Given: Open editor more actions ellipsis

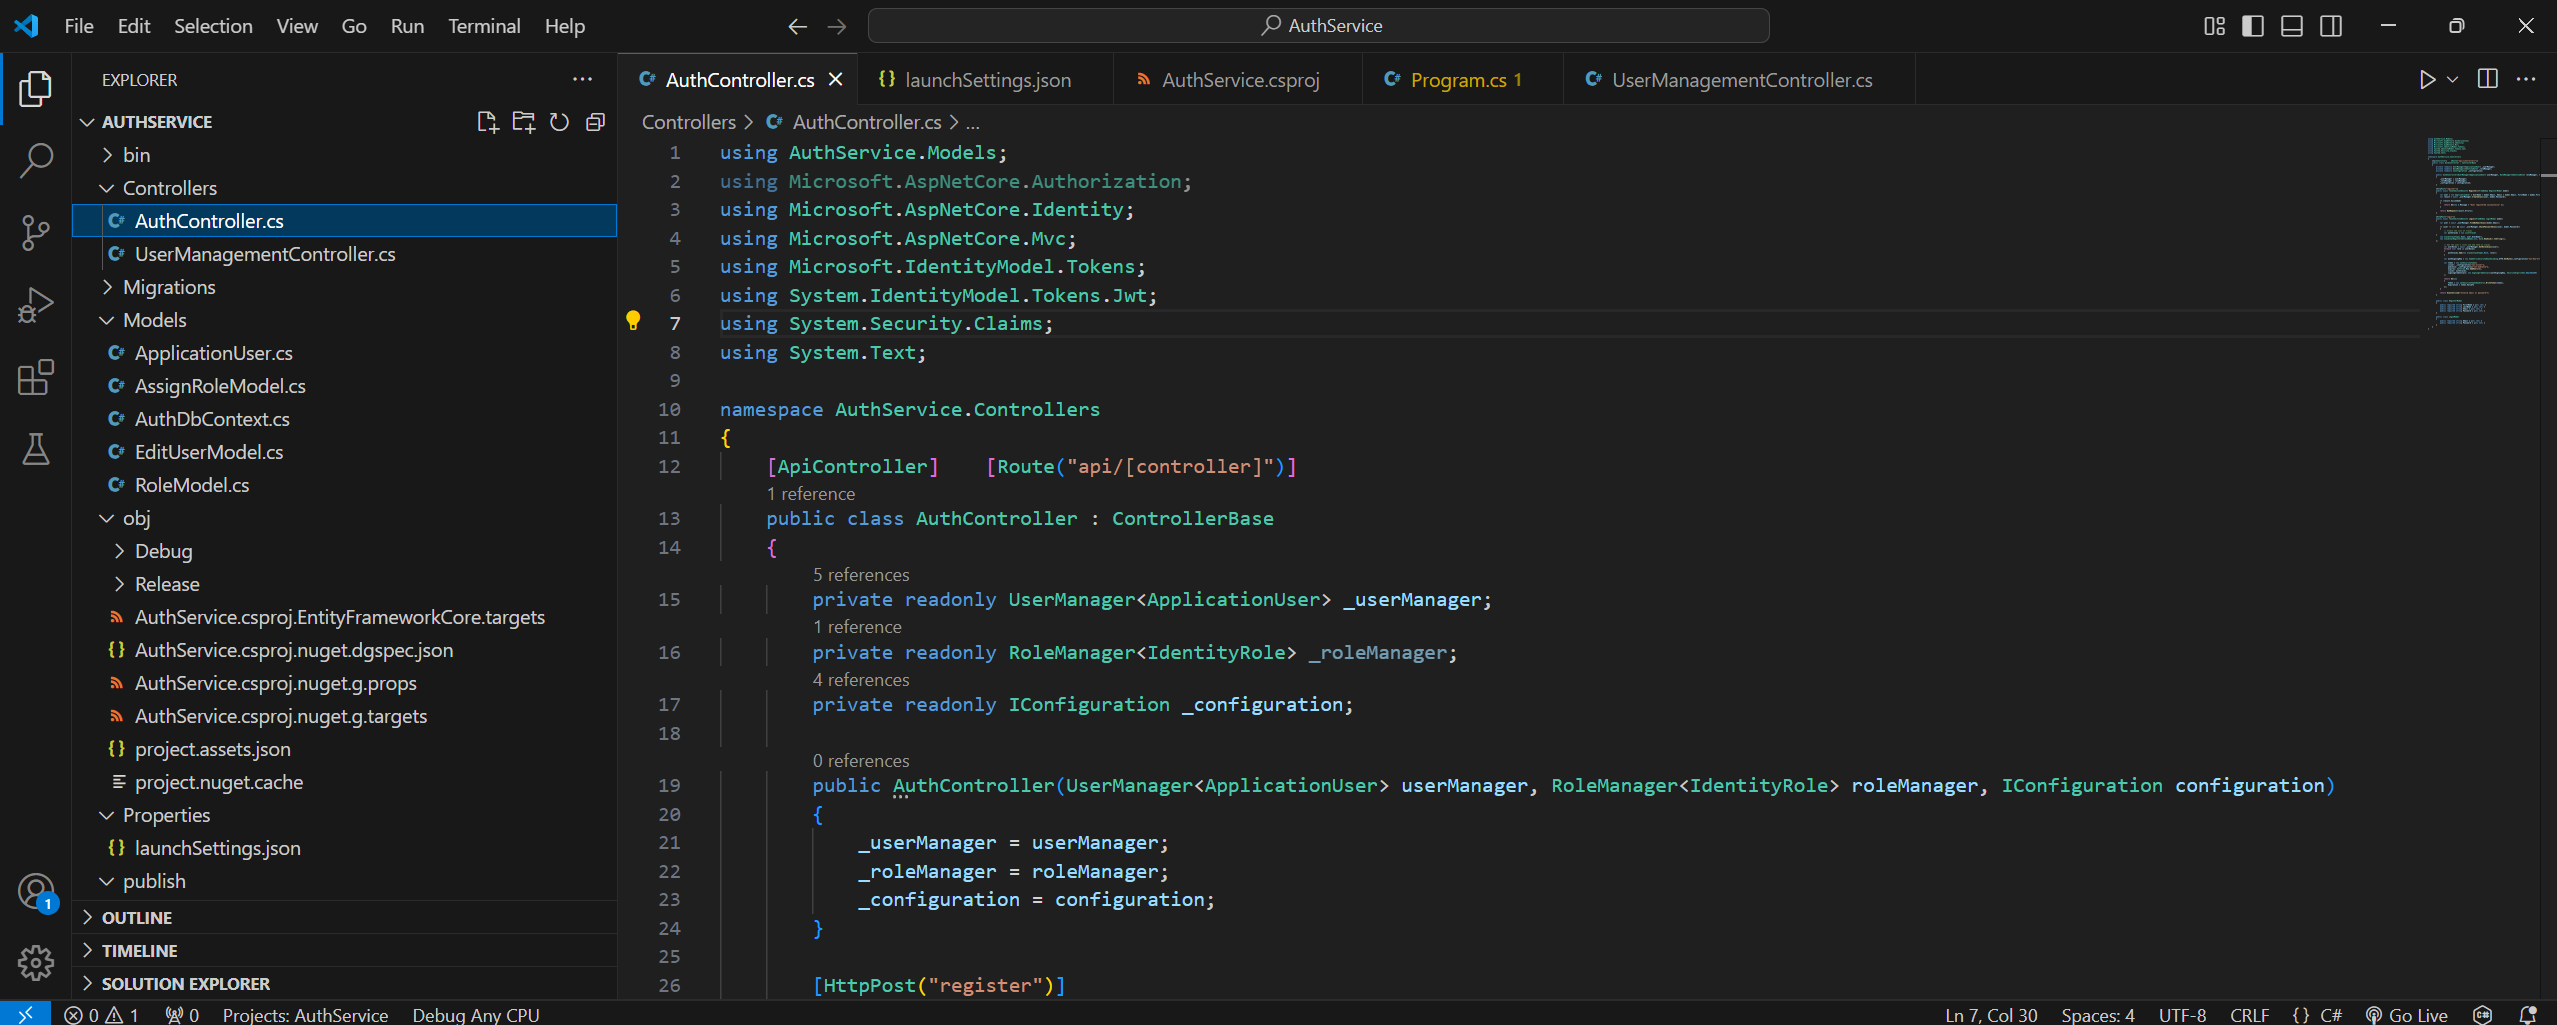Looking at the screenshot, I should 2525,79.
